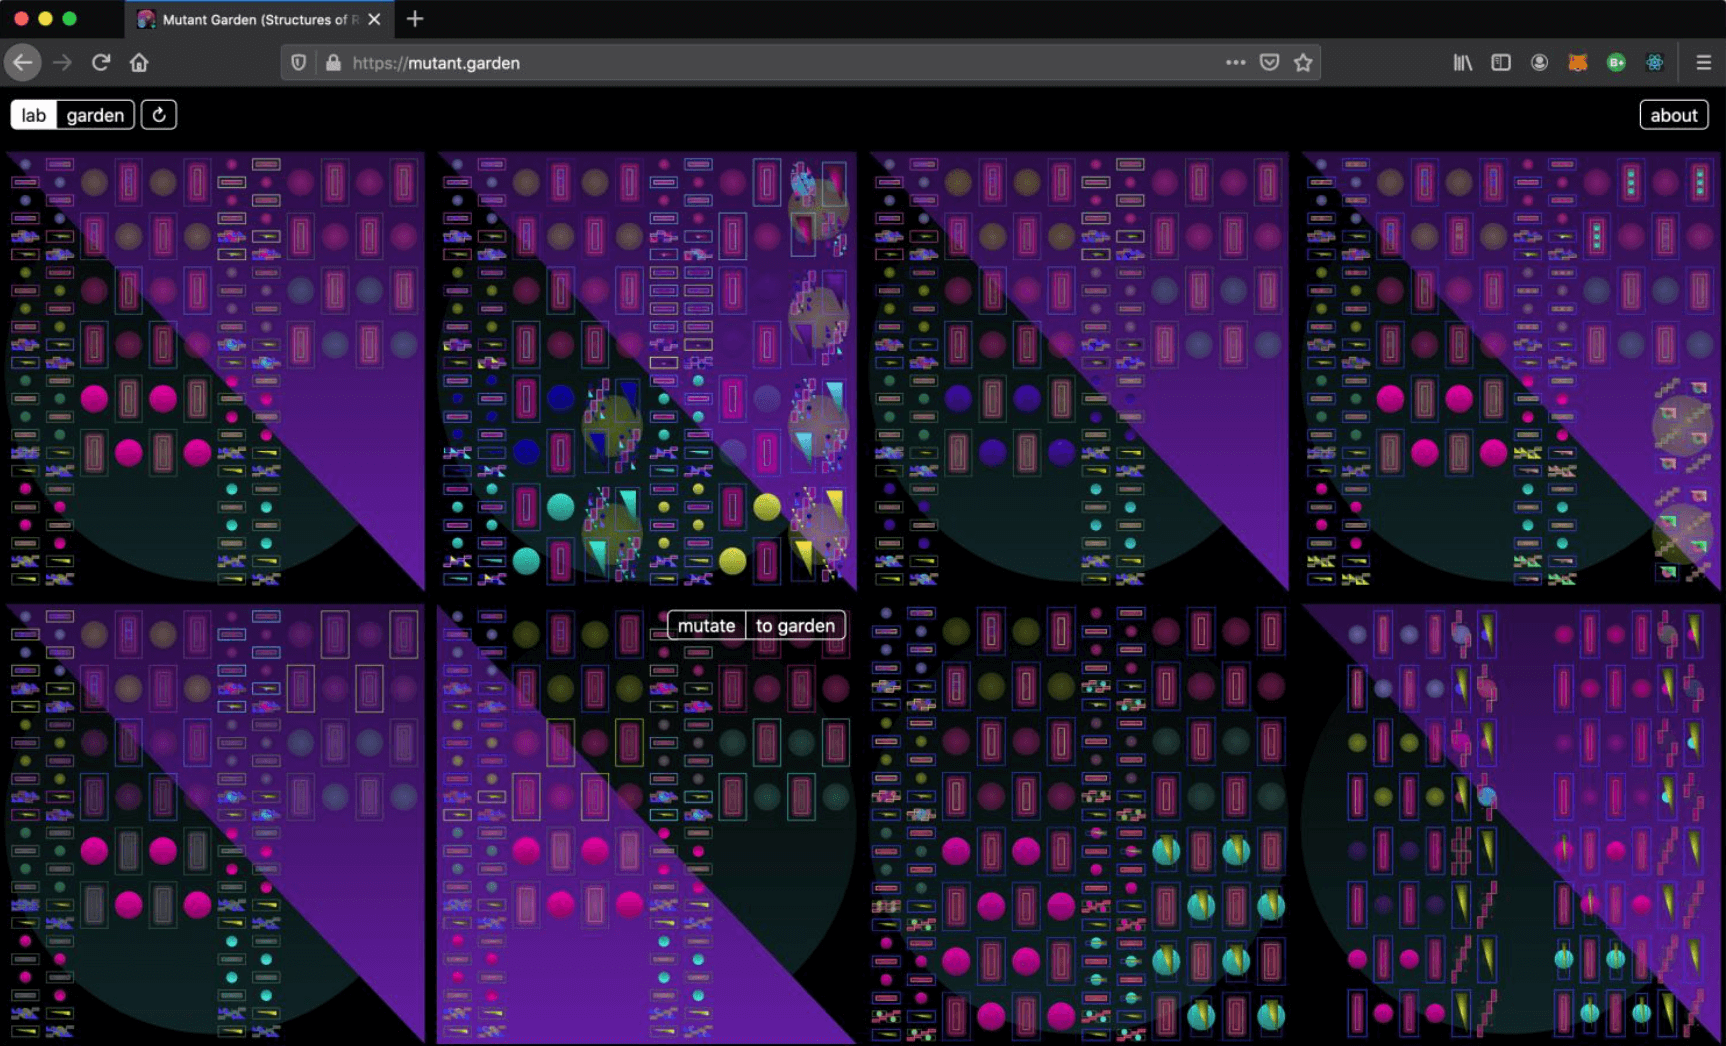Open the browser home page icon
The image size is (1726, 1046).
pos(139,63)
